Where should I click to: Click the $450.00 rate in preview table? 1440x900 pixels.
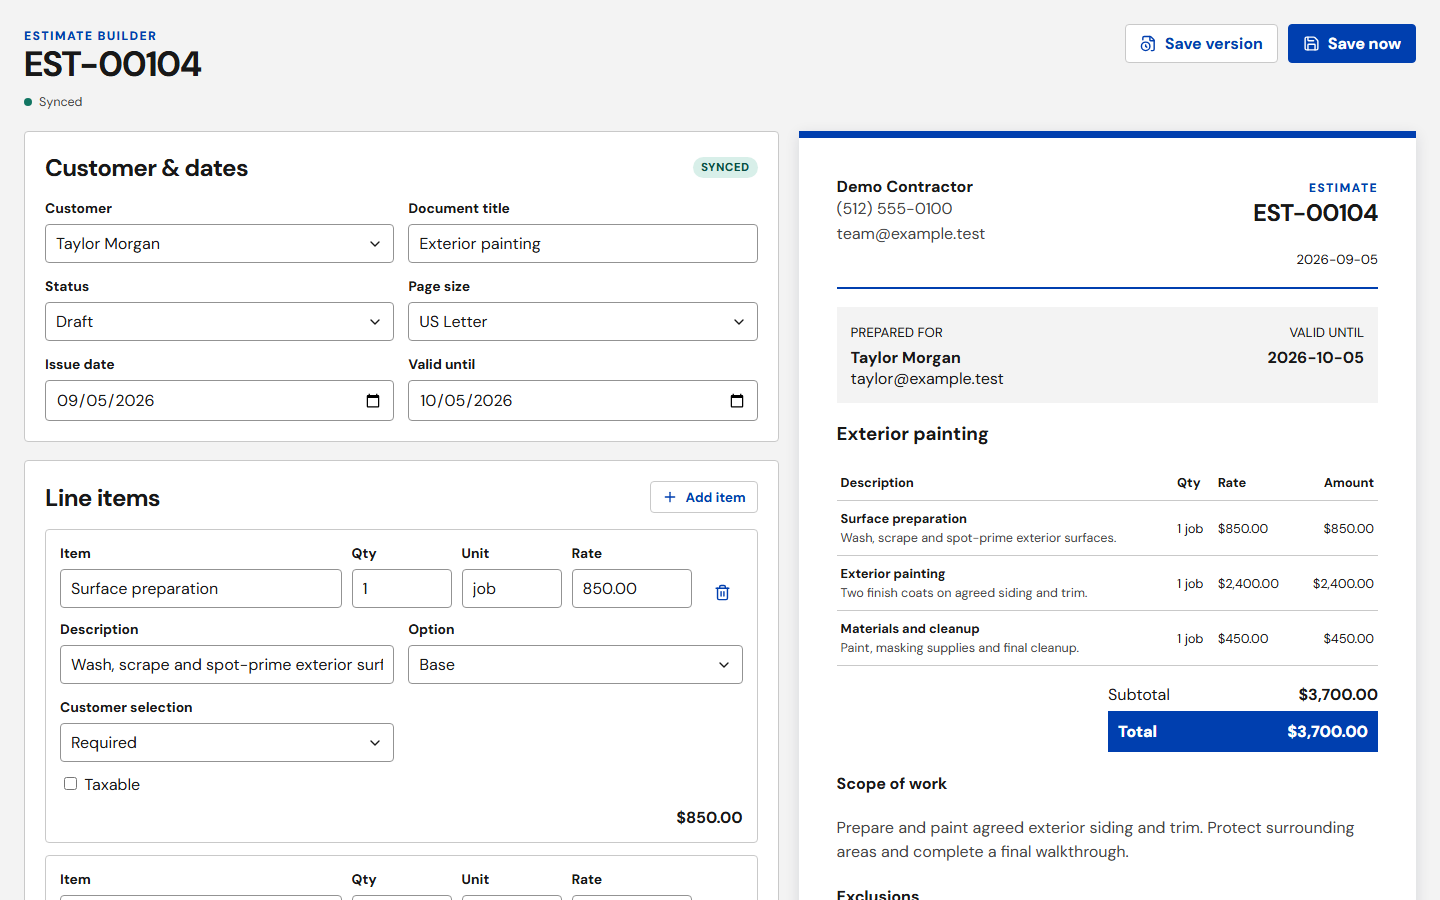click(x=1243, y=639)
